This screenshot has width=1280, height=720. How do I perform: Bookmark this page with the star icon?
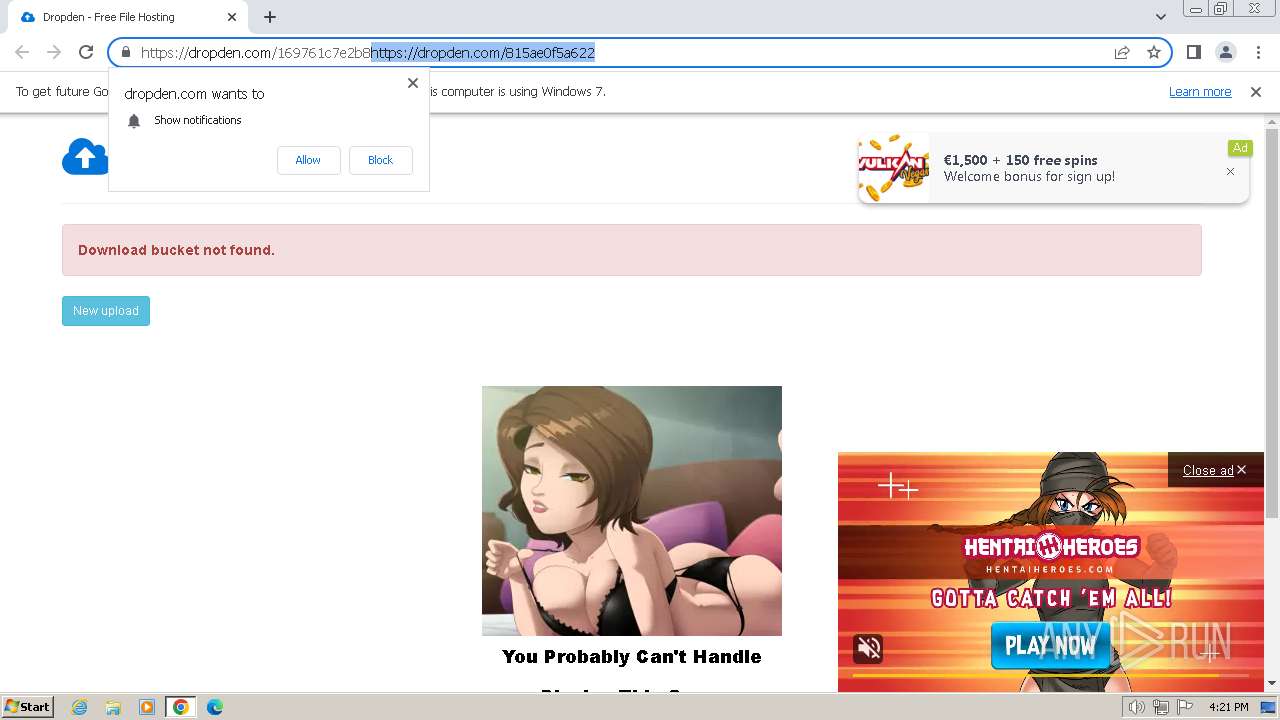(x=1154, y=52)
